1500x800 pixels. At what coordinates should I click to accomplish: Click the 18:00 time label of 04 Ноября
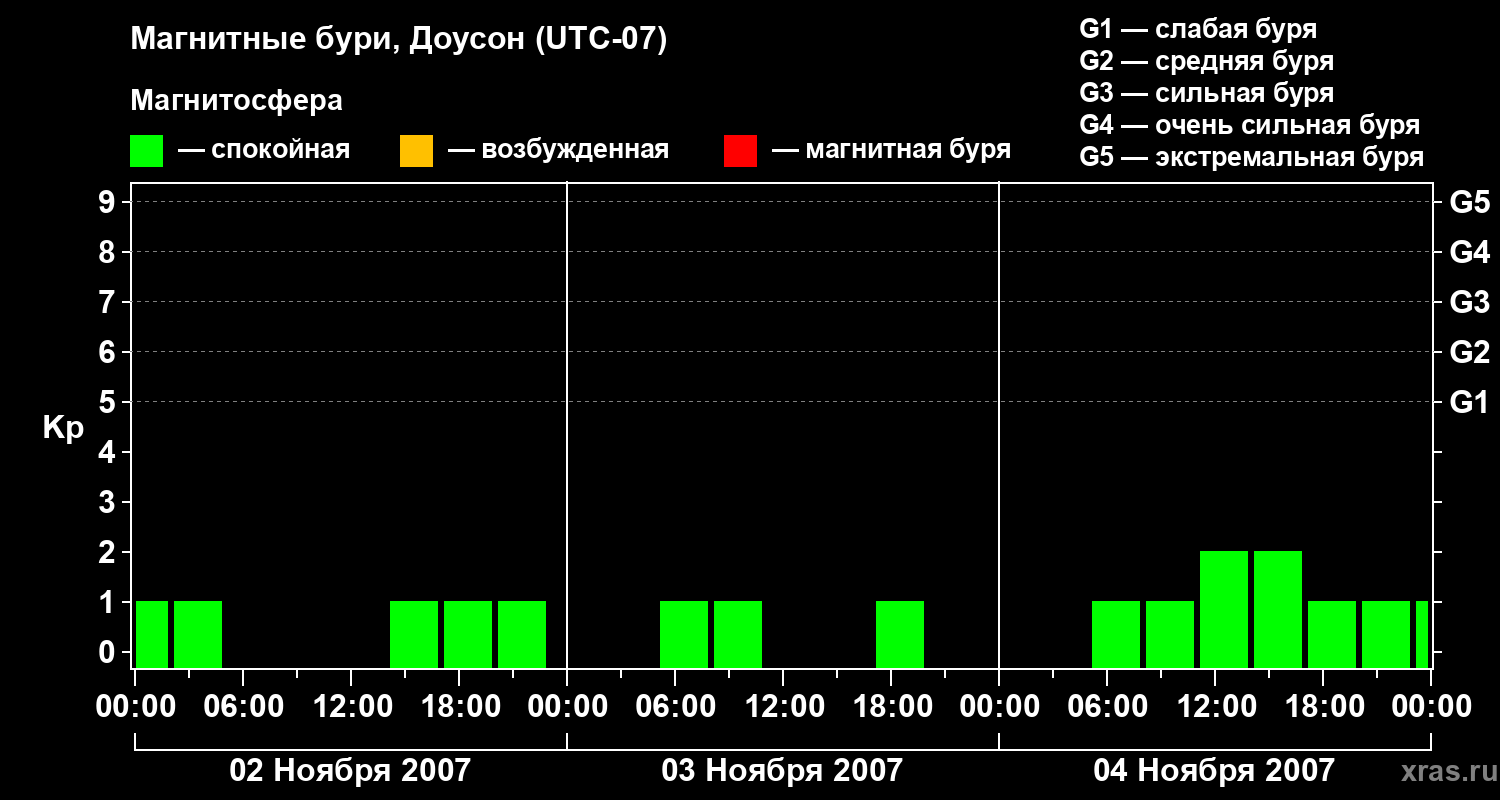[1323, 706]
